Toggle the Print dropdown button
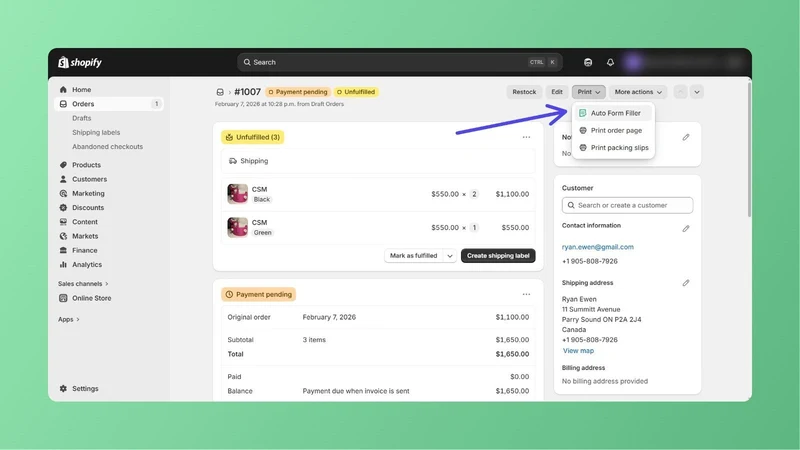800x450 pixels. pyautogui.click(x=588, y=92)
